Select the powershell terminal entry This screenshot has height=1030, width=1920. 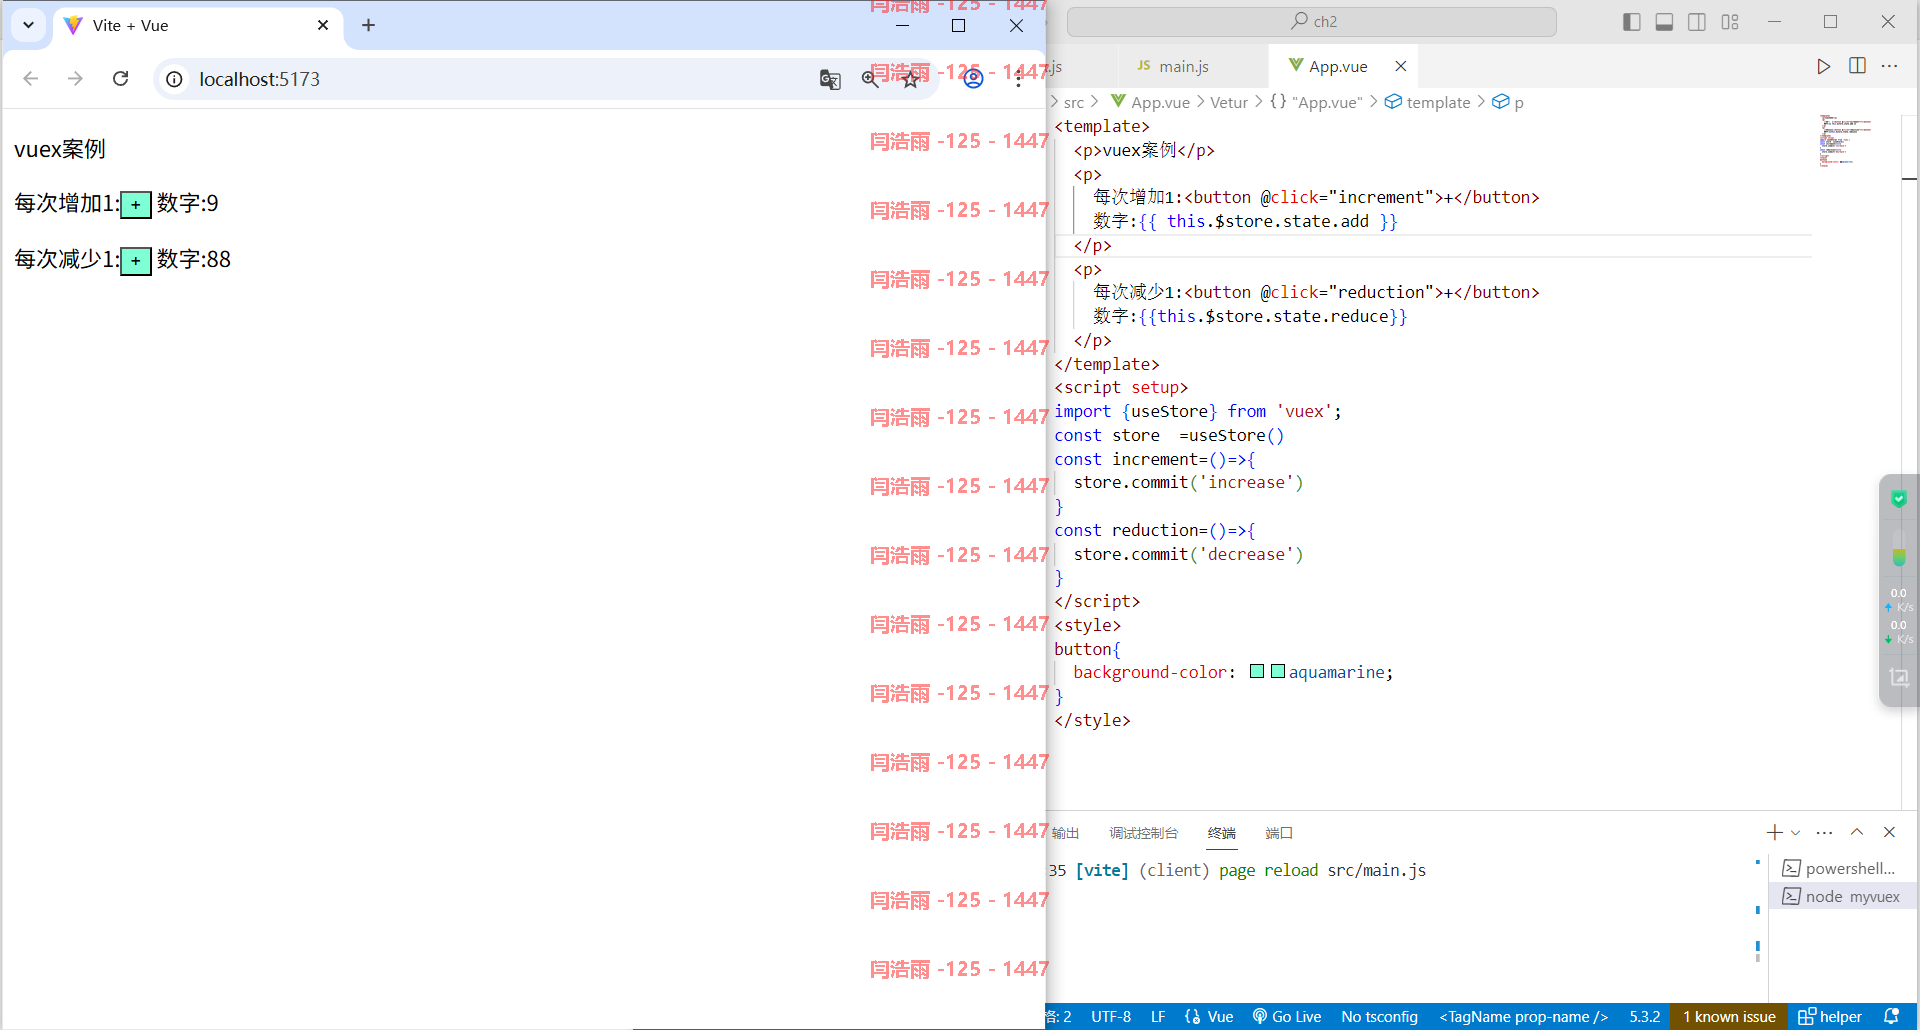pos(1843,868)
